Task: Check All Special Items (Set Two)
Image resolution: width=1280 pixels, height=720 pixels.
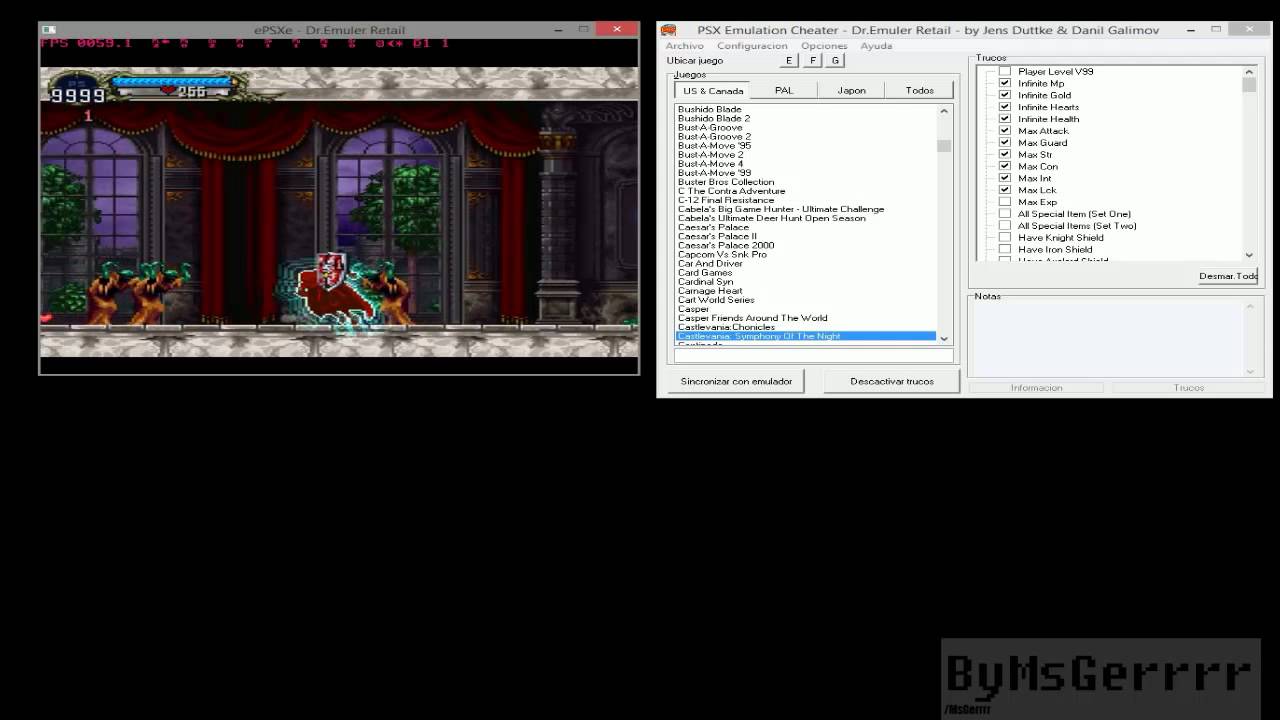Action: point(1005,226)
